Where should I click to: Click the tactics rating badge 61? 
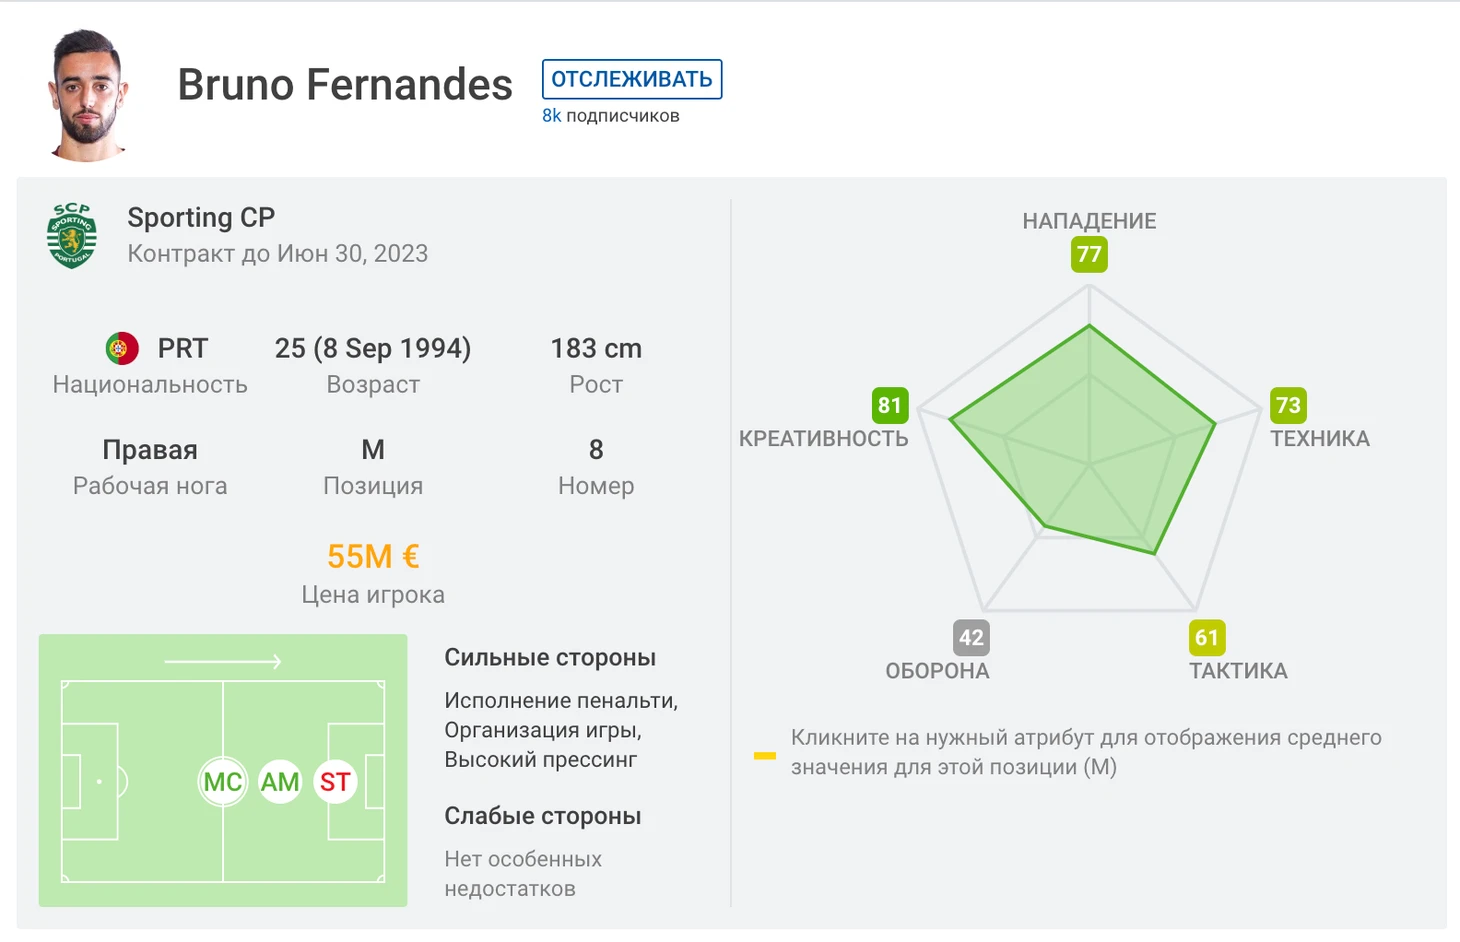tap(1207, 638)
